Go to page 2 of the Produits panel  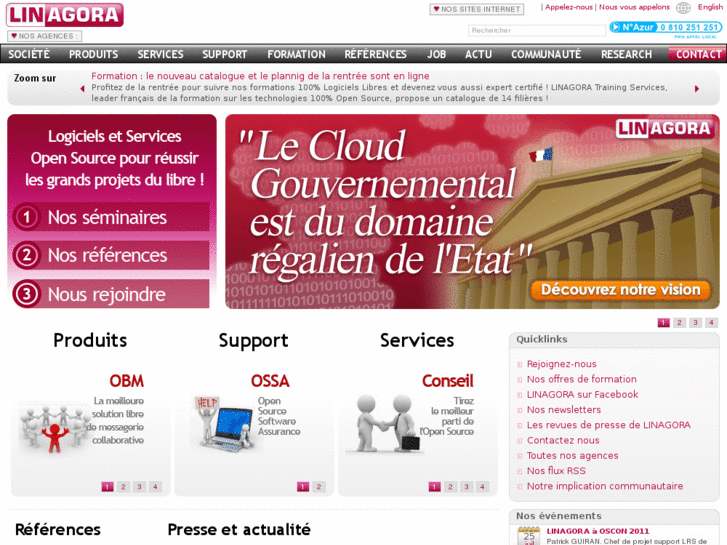click(123, 487)
